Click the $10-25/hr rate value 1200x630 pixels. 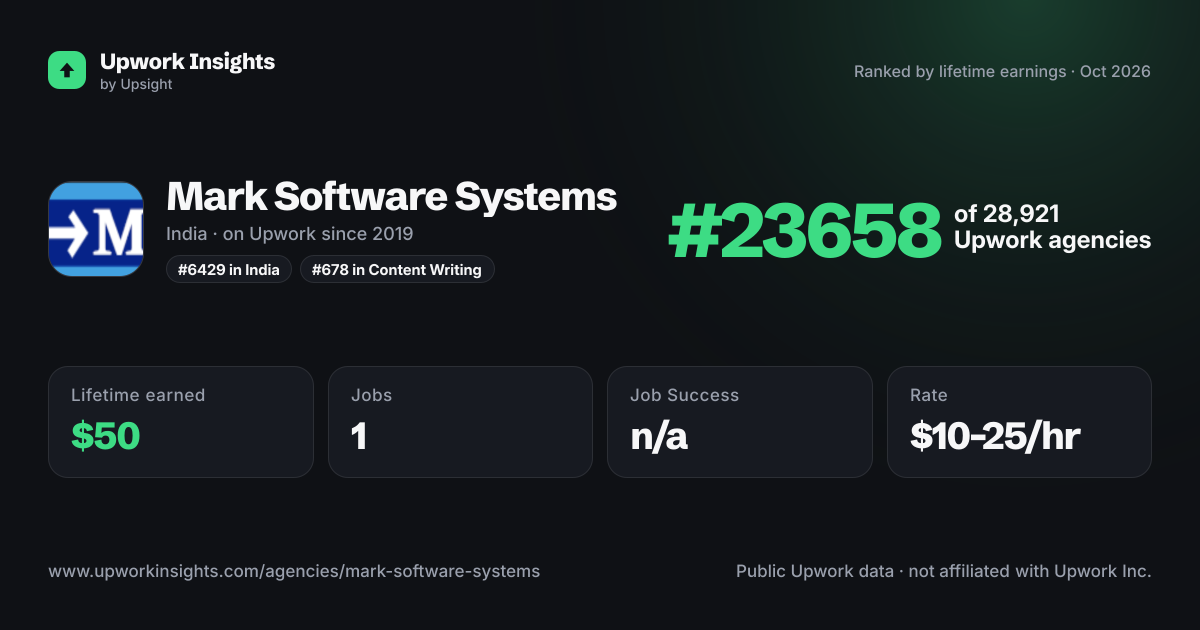(995, 436)
